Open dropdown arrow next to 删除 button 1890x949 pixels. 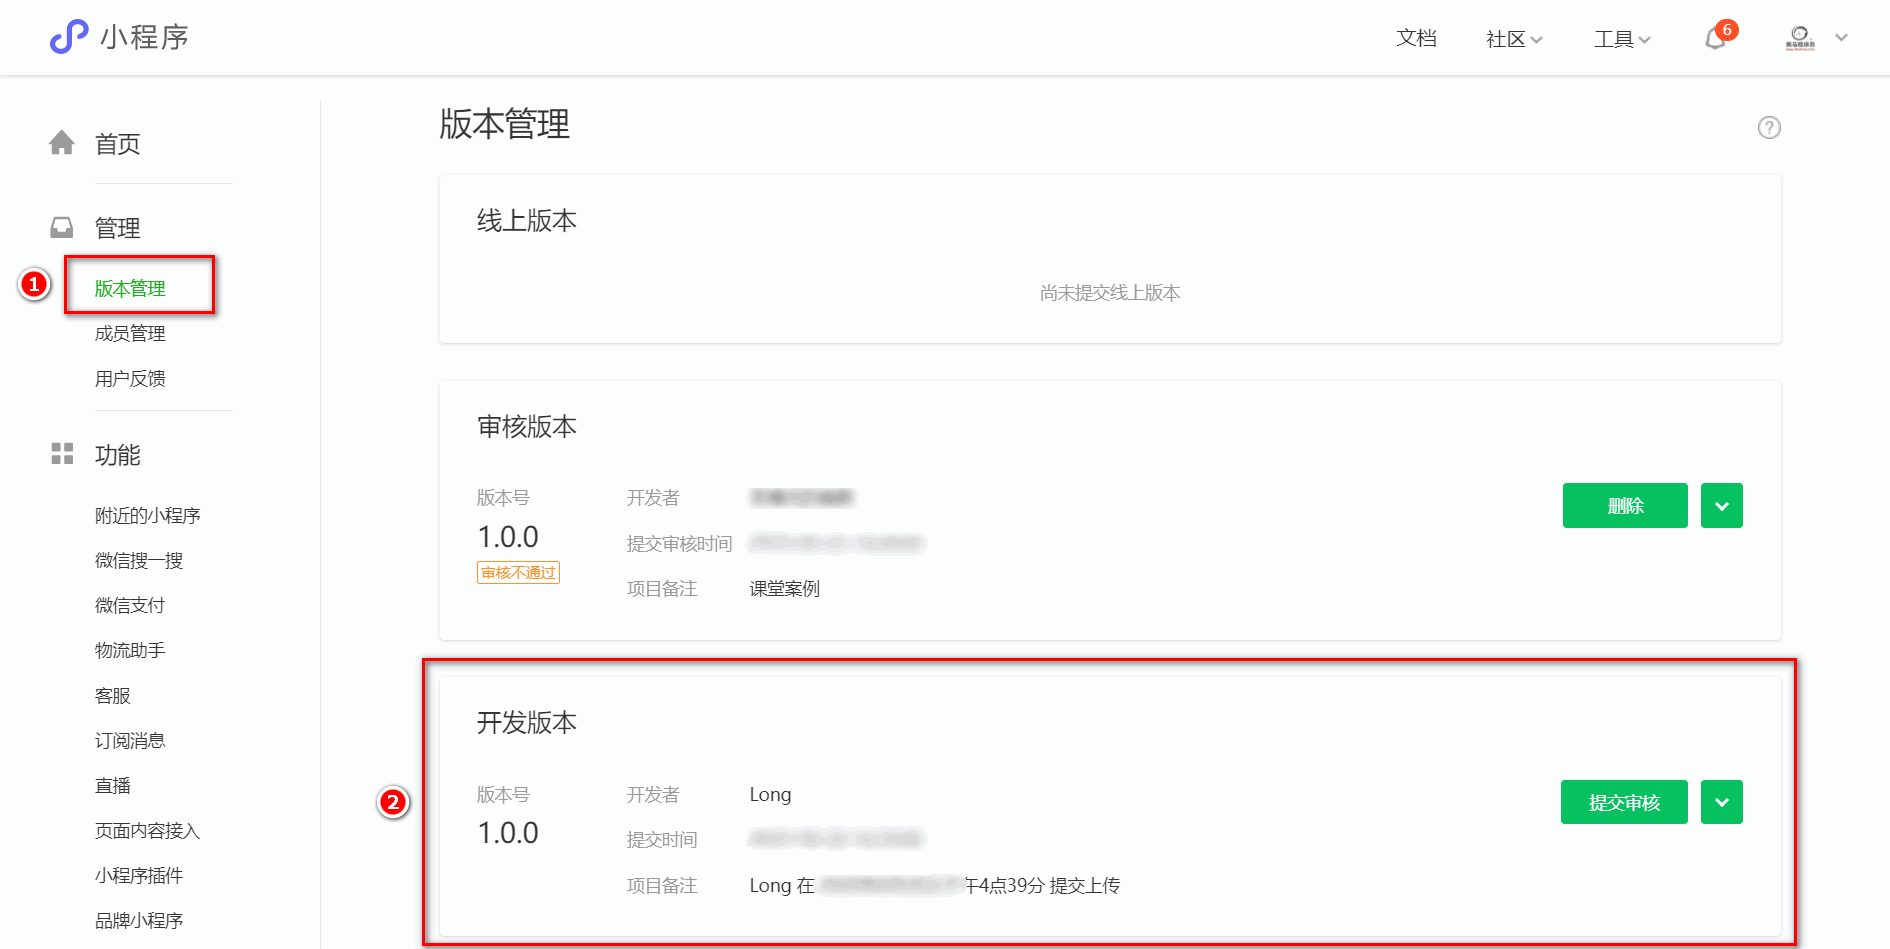coord(1722,506)
